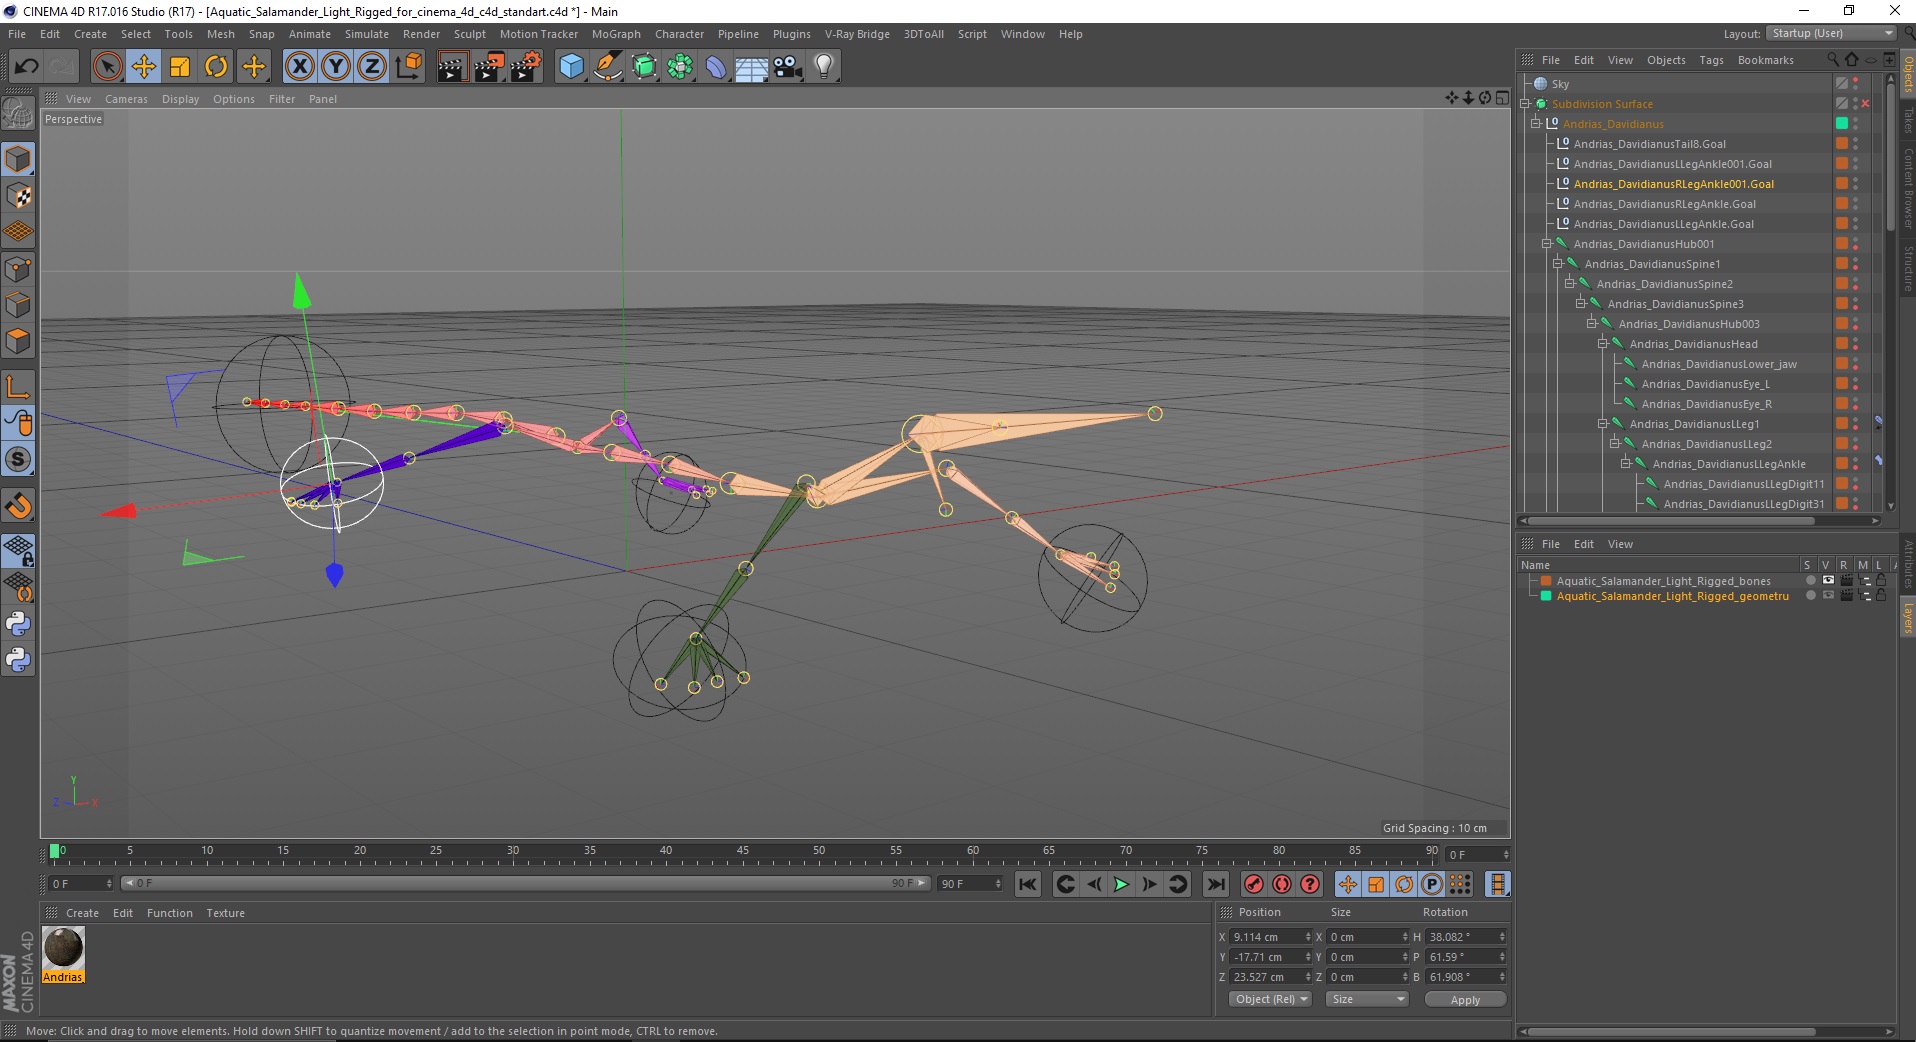Open Edit Render Settings icon
1916x1042 pixels.
pos(526,67)
